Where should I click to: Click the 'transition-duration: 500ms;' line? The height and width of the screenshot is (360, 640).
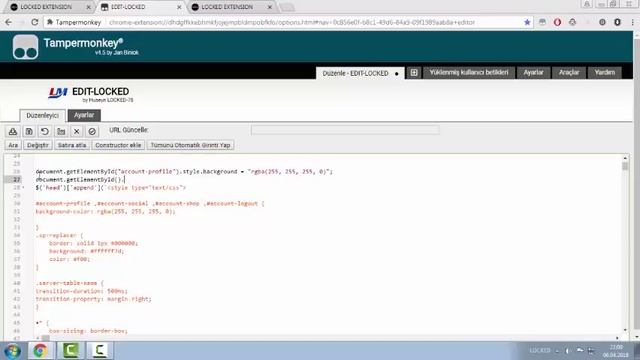(82, 291)
